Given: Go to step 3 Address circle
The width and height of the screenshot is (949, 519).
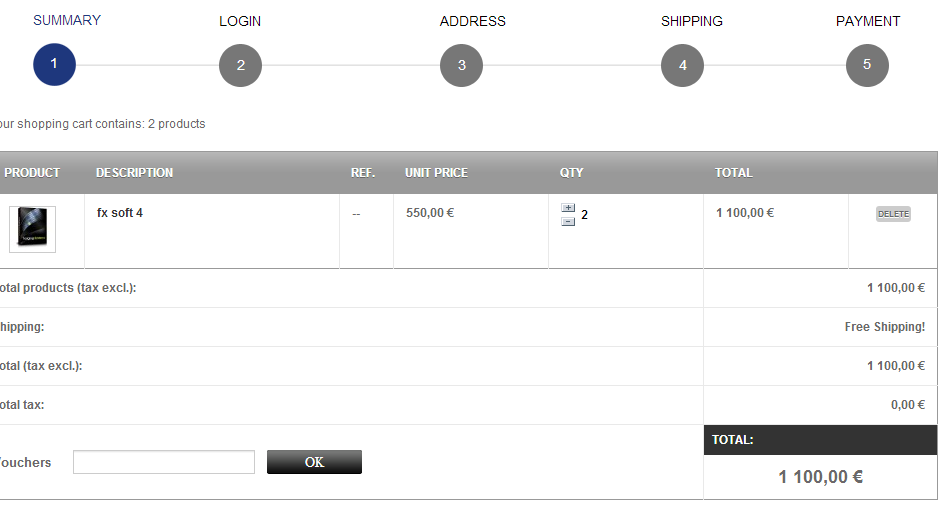Looking at the screenshot, I should (x=461, y=66).
